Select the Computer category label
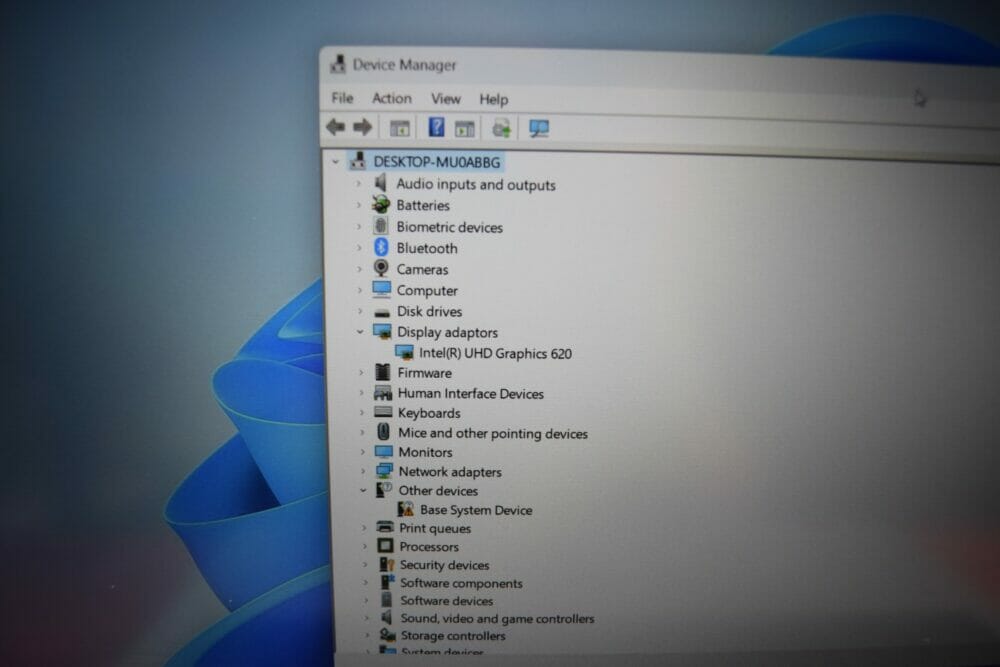The height and width of the screenshot is (667, 1000). coord(427,290)
